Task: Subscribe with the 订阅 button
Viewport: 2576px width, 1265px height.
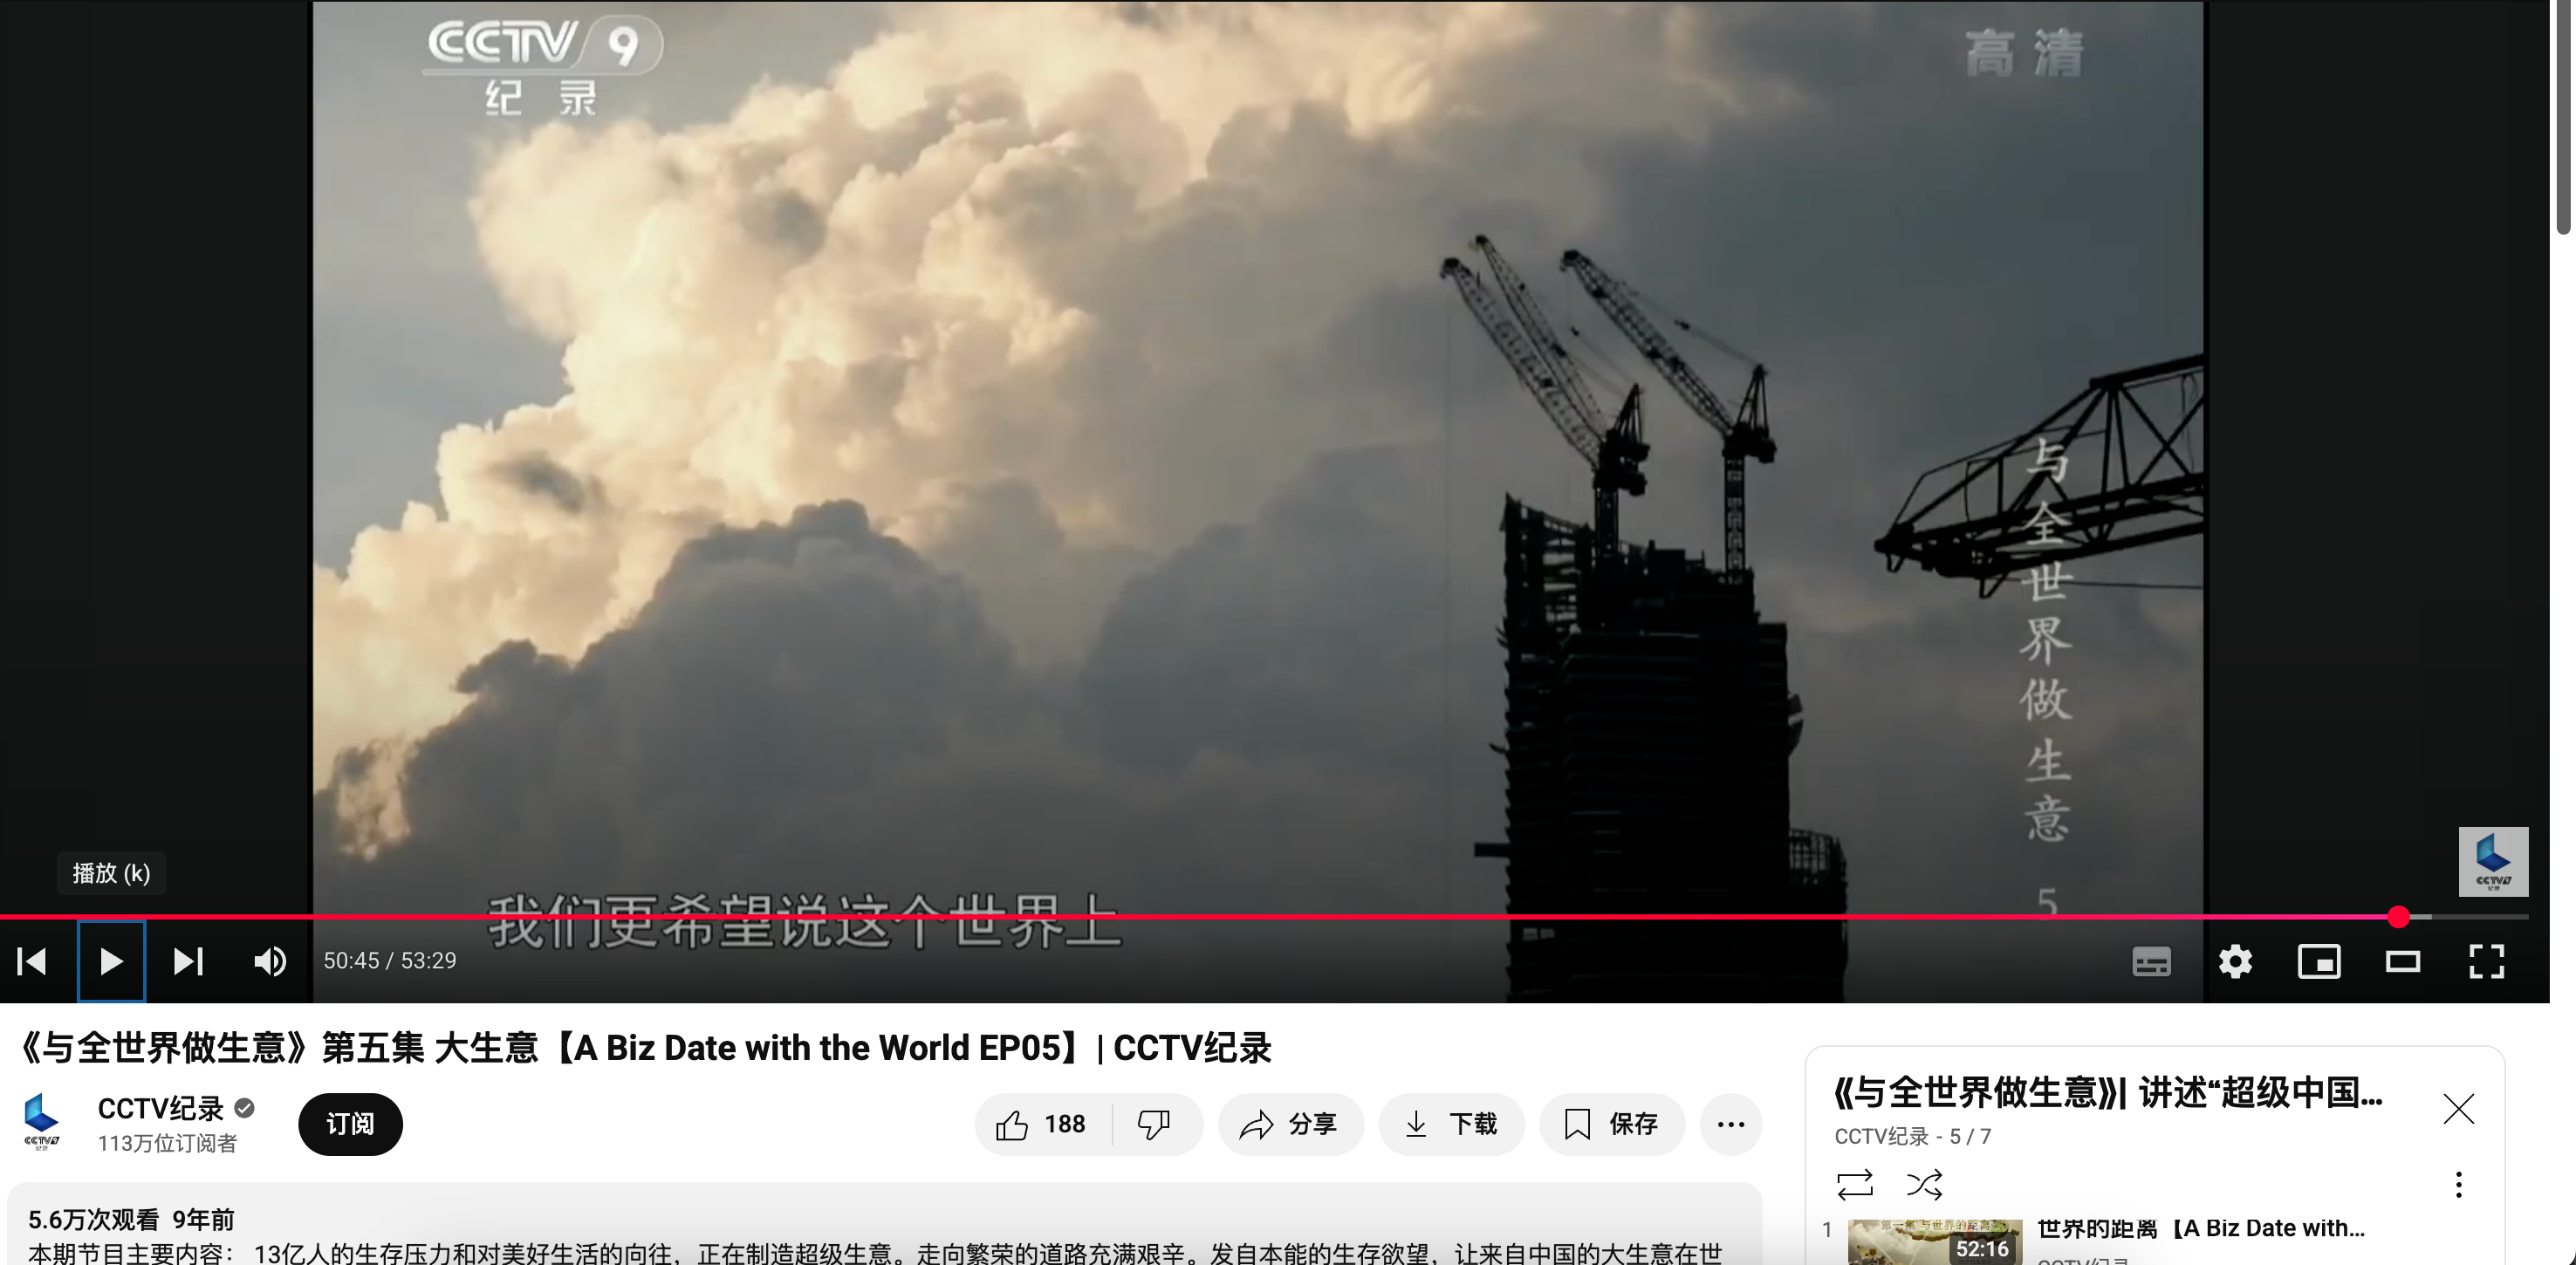Action: click(350, 1124)
